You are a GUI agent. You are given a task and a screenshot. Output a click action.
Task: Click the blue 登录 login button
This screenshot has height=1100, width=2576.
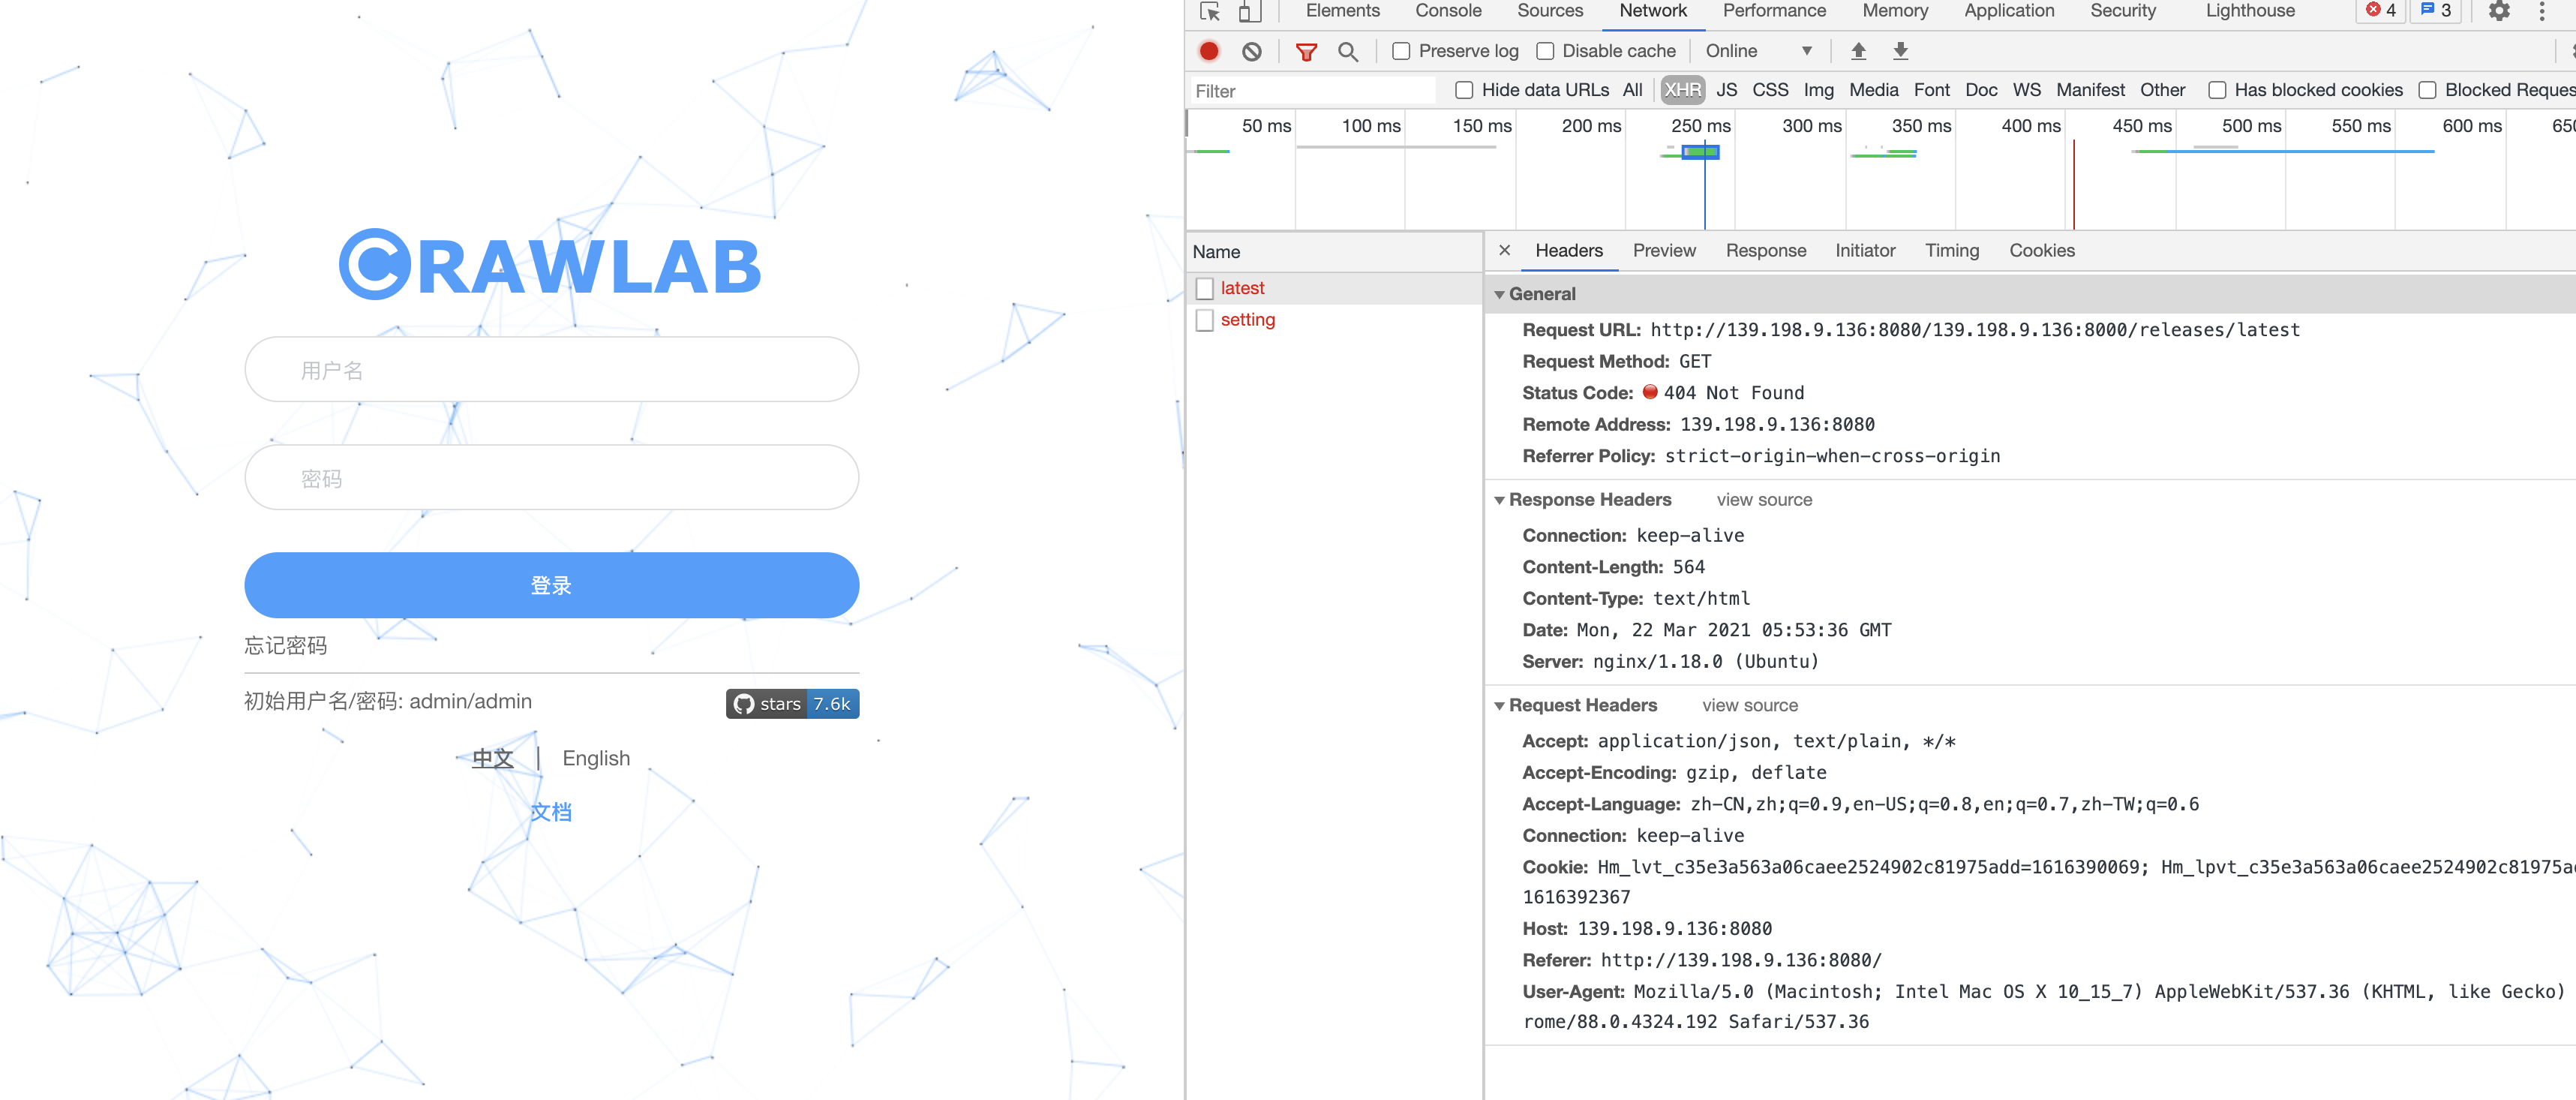coord(551,585)
